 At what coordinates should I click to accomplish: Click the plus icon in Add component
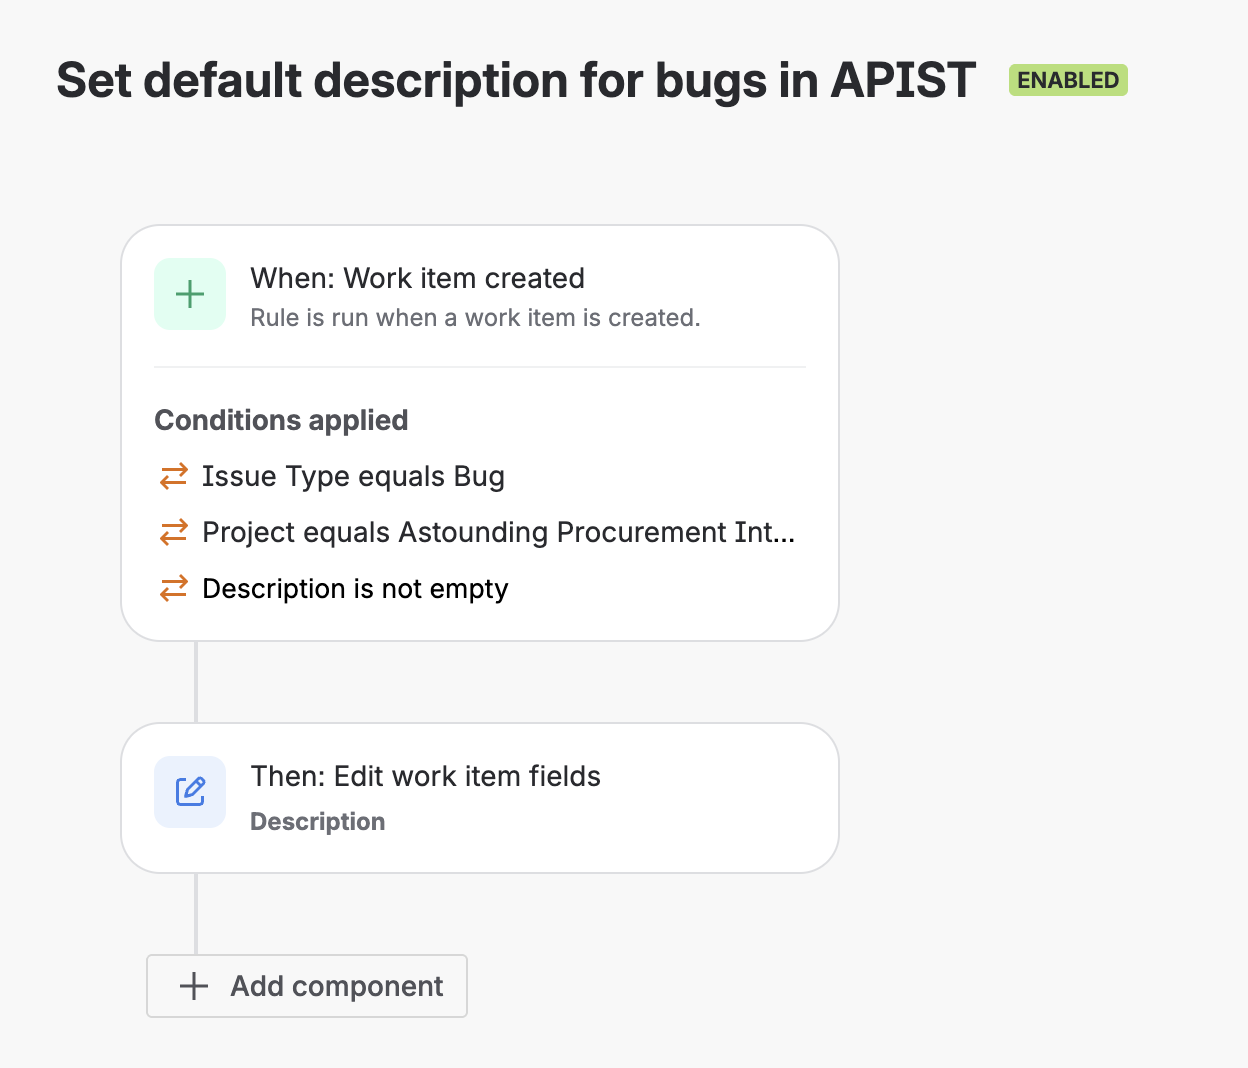[191, 986]
